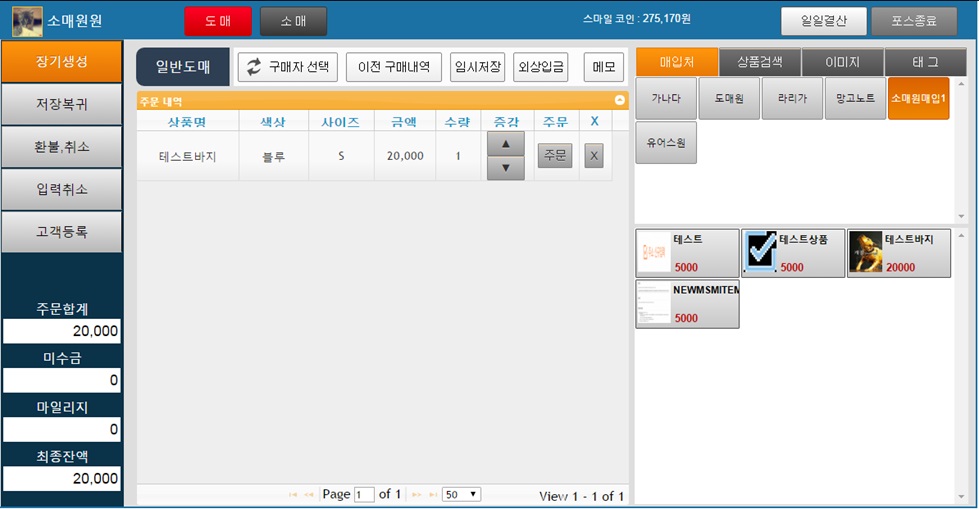Remove 테스트바지 row with X button
Viewport: 979px width, 509px height.
594,156
